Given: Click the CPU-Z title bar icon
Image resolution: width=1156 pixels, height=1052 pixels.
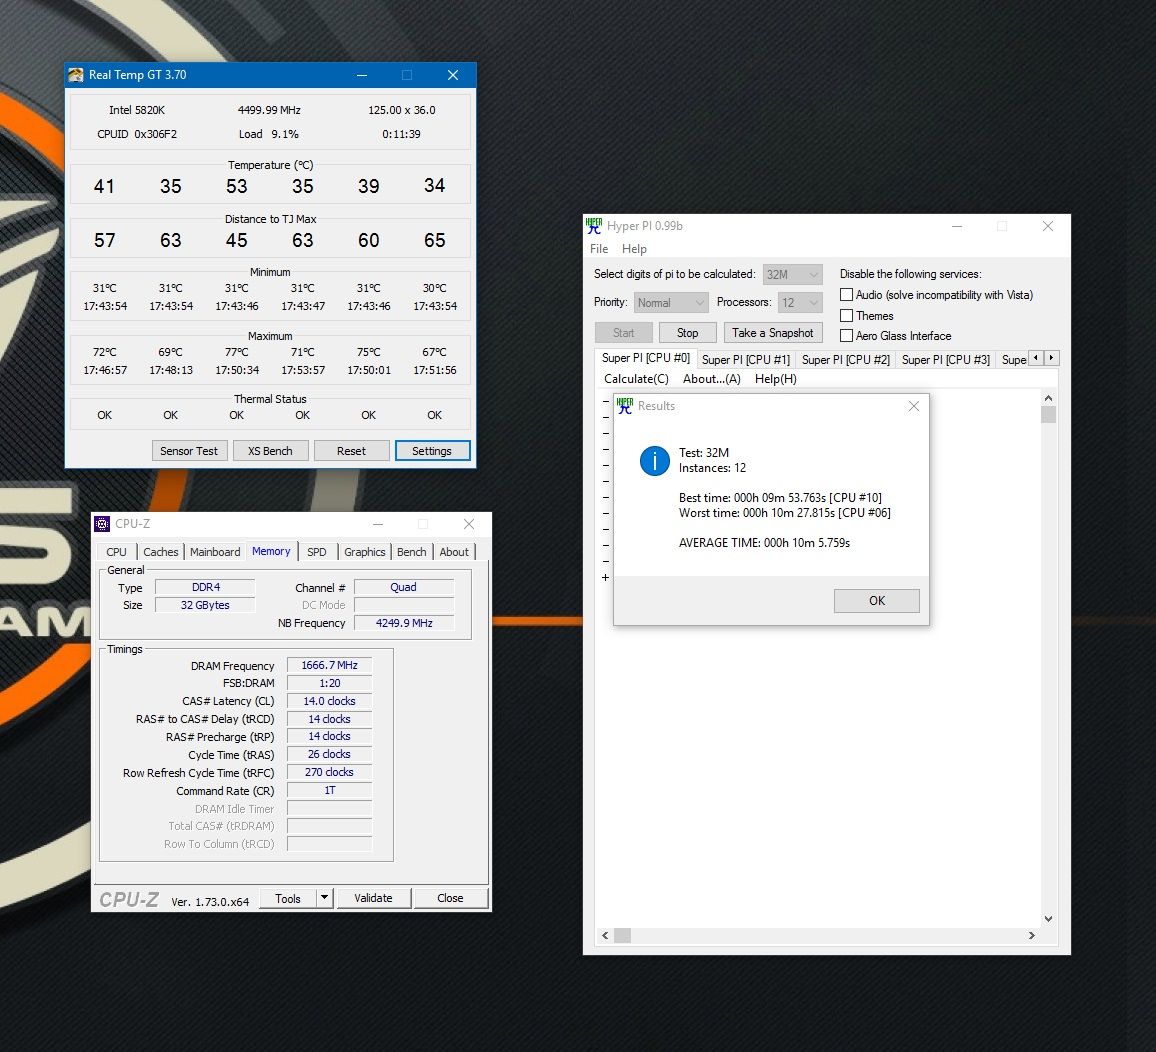Looking at the screenshot, I should 102,524.
